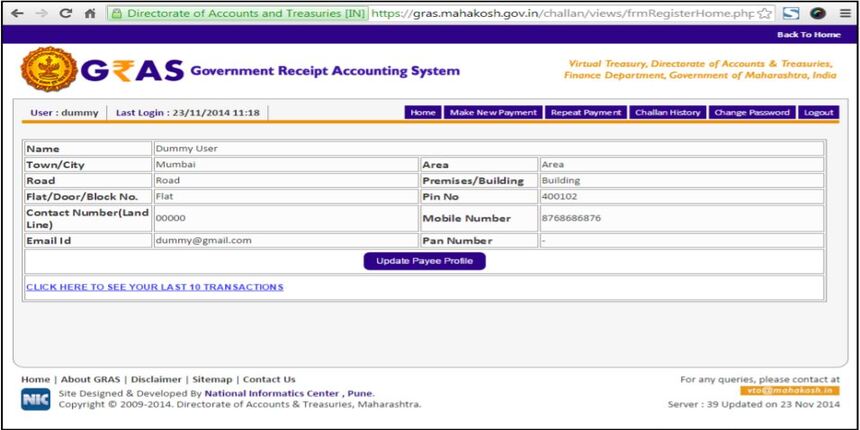Image resolution: width=860 pixels, height=430 pixels.
Task: Open last 10 transactions link
Action: 155,287
